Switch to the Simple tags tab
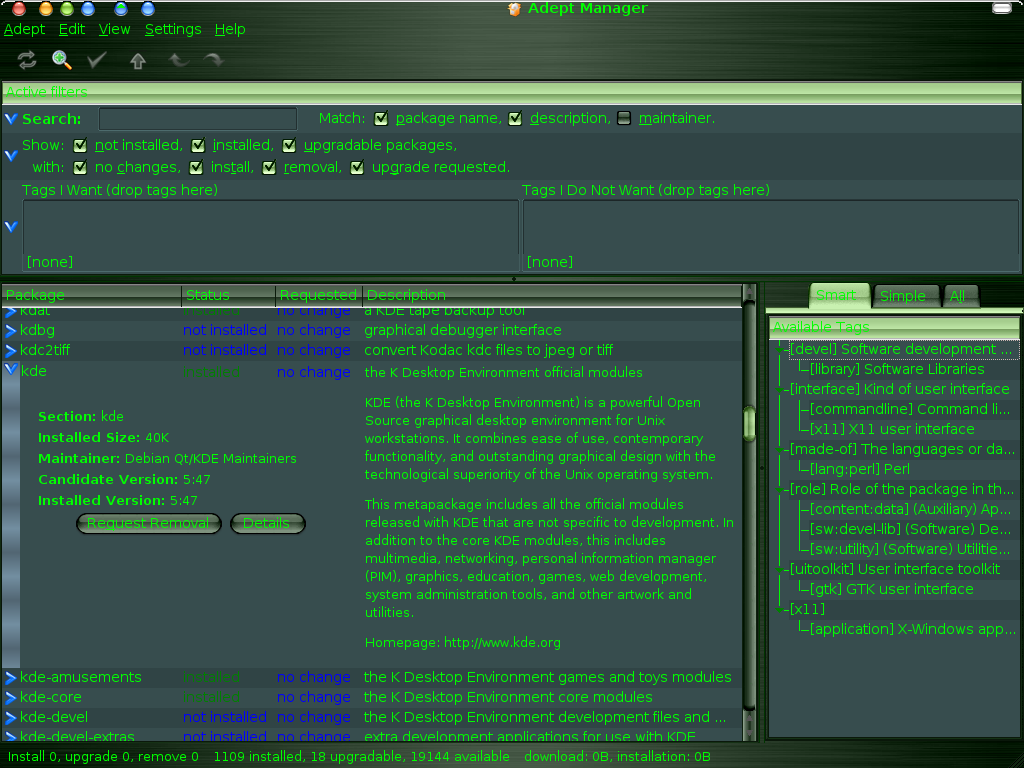 coord(903,296)
